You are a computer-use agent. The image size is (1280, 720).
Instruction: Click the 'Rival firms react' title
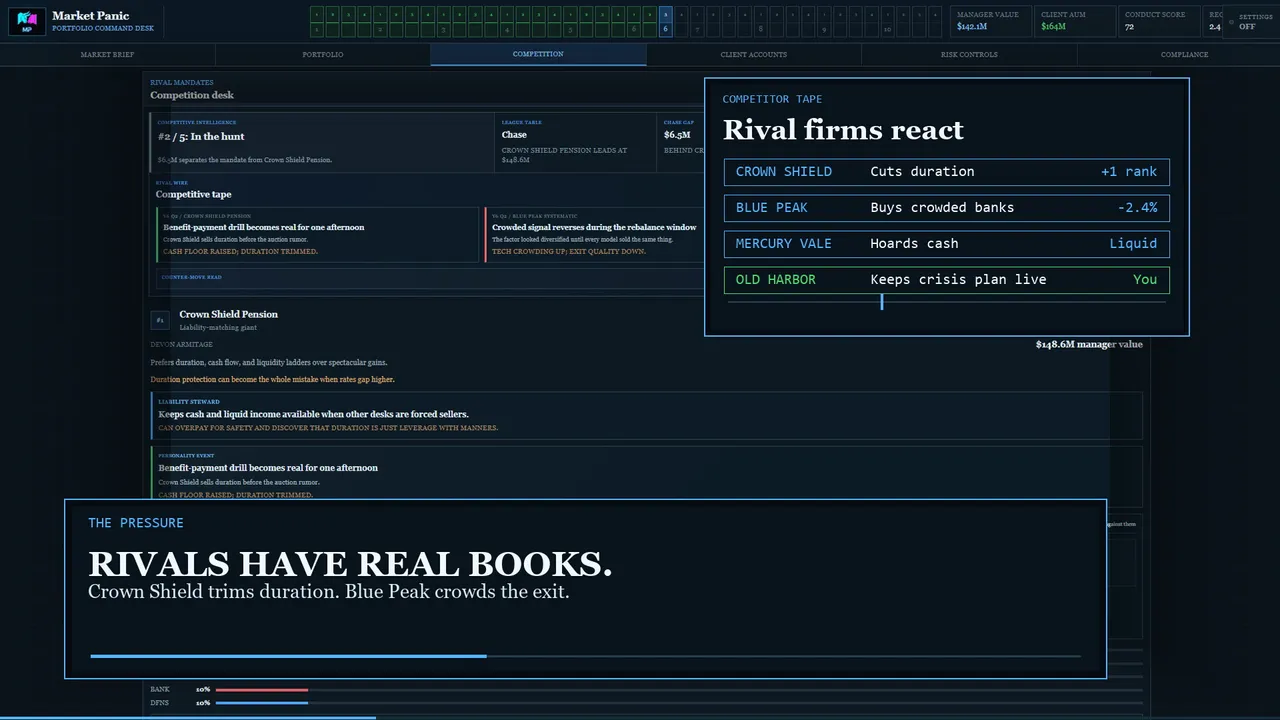click(x=843, y=130)
